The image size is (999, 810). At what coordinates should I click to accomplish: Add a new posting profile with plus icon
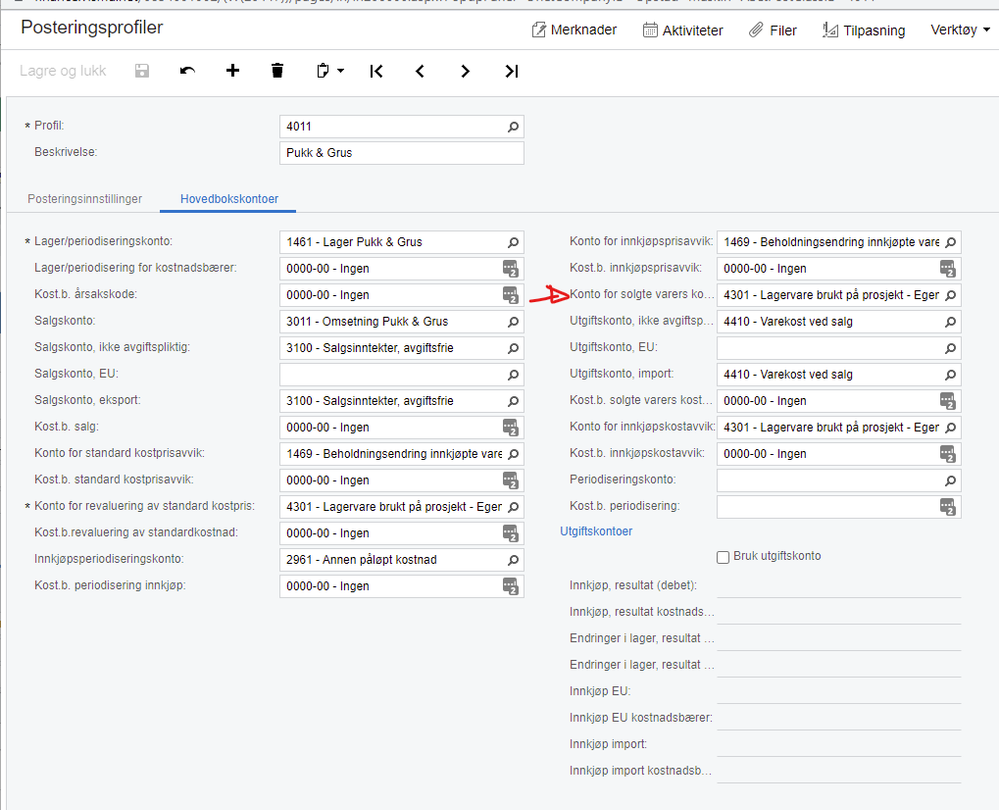coord(233,71)
